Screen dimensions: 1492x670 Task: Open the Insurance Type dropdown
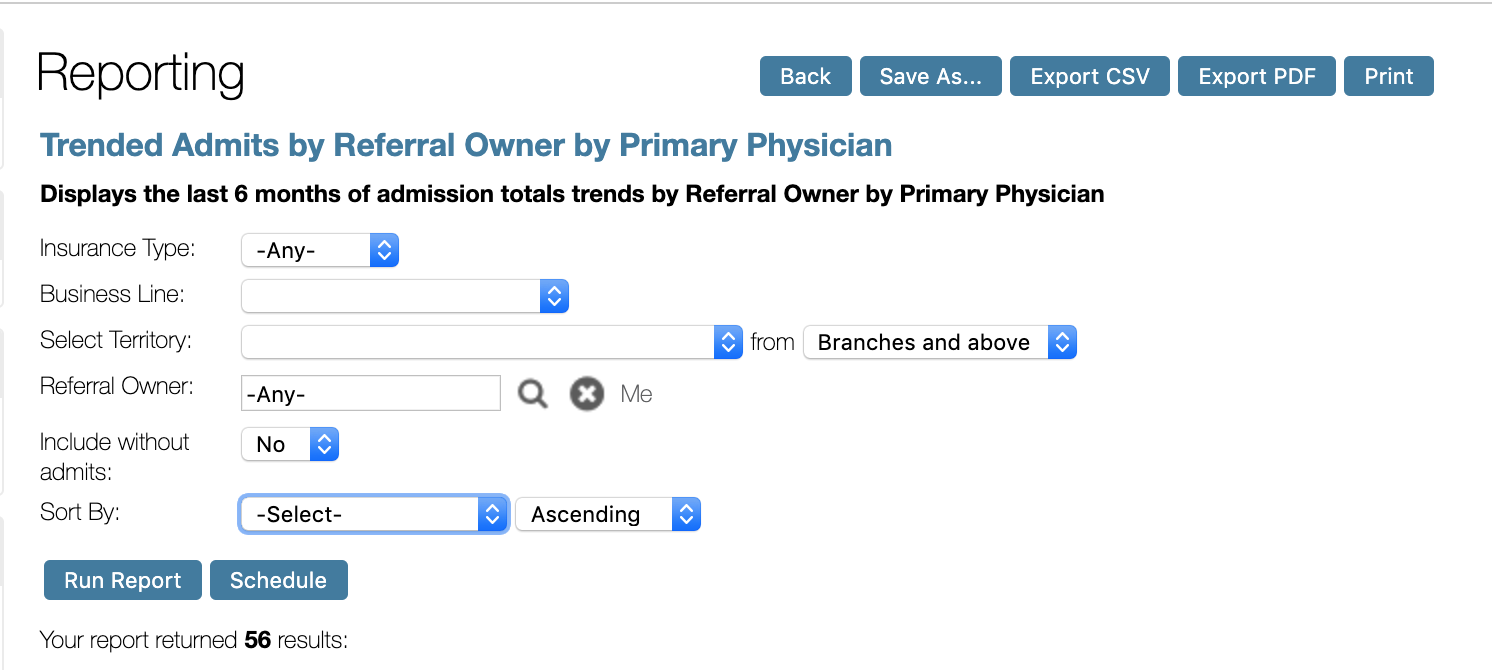(320, 250)
